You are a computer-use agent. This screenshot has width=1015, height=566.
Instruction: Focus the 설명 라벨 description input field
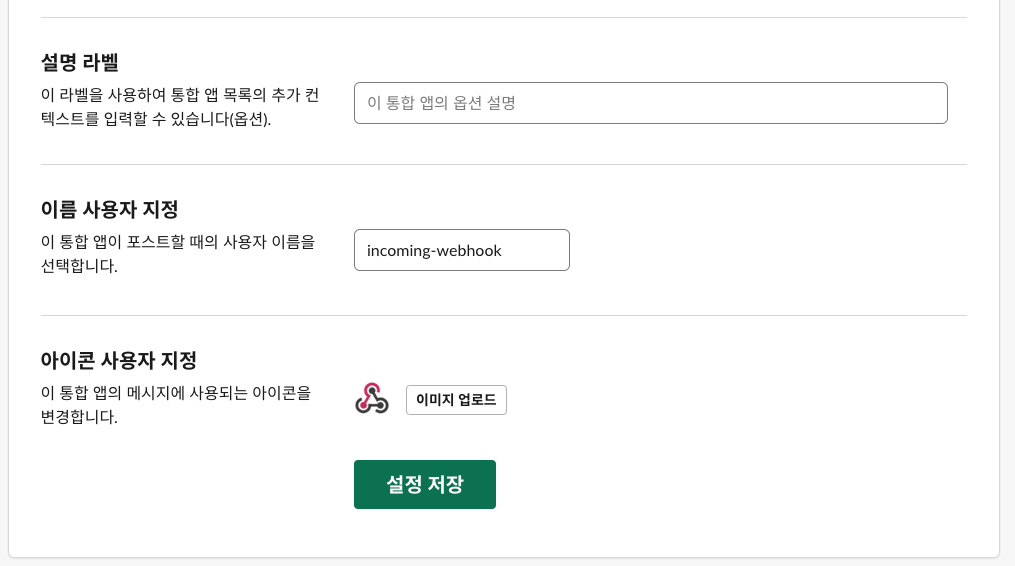tap(650, 103)
